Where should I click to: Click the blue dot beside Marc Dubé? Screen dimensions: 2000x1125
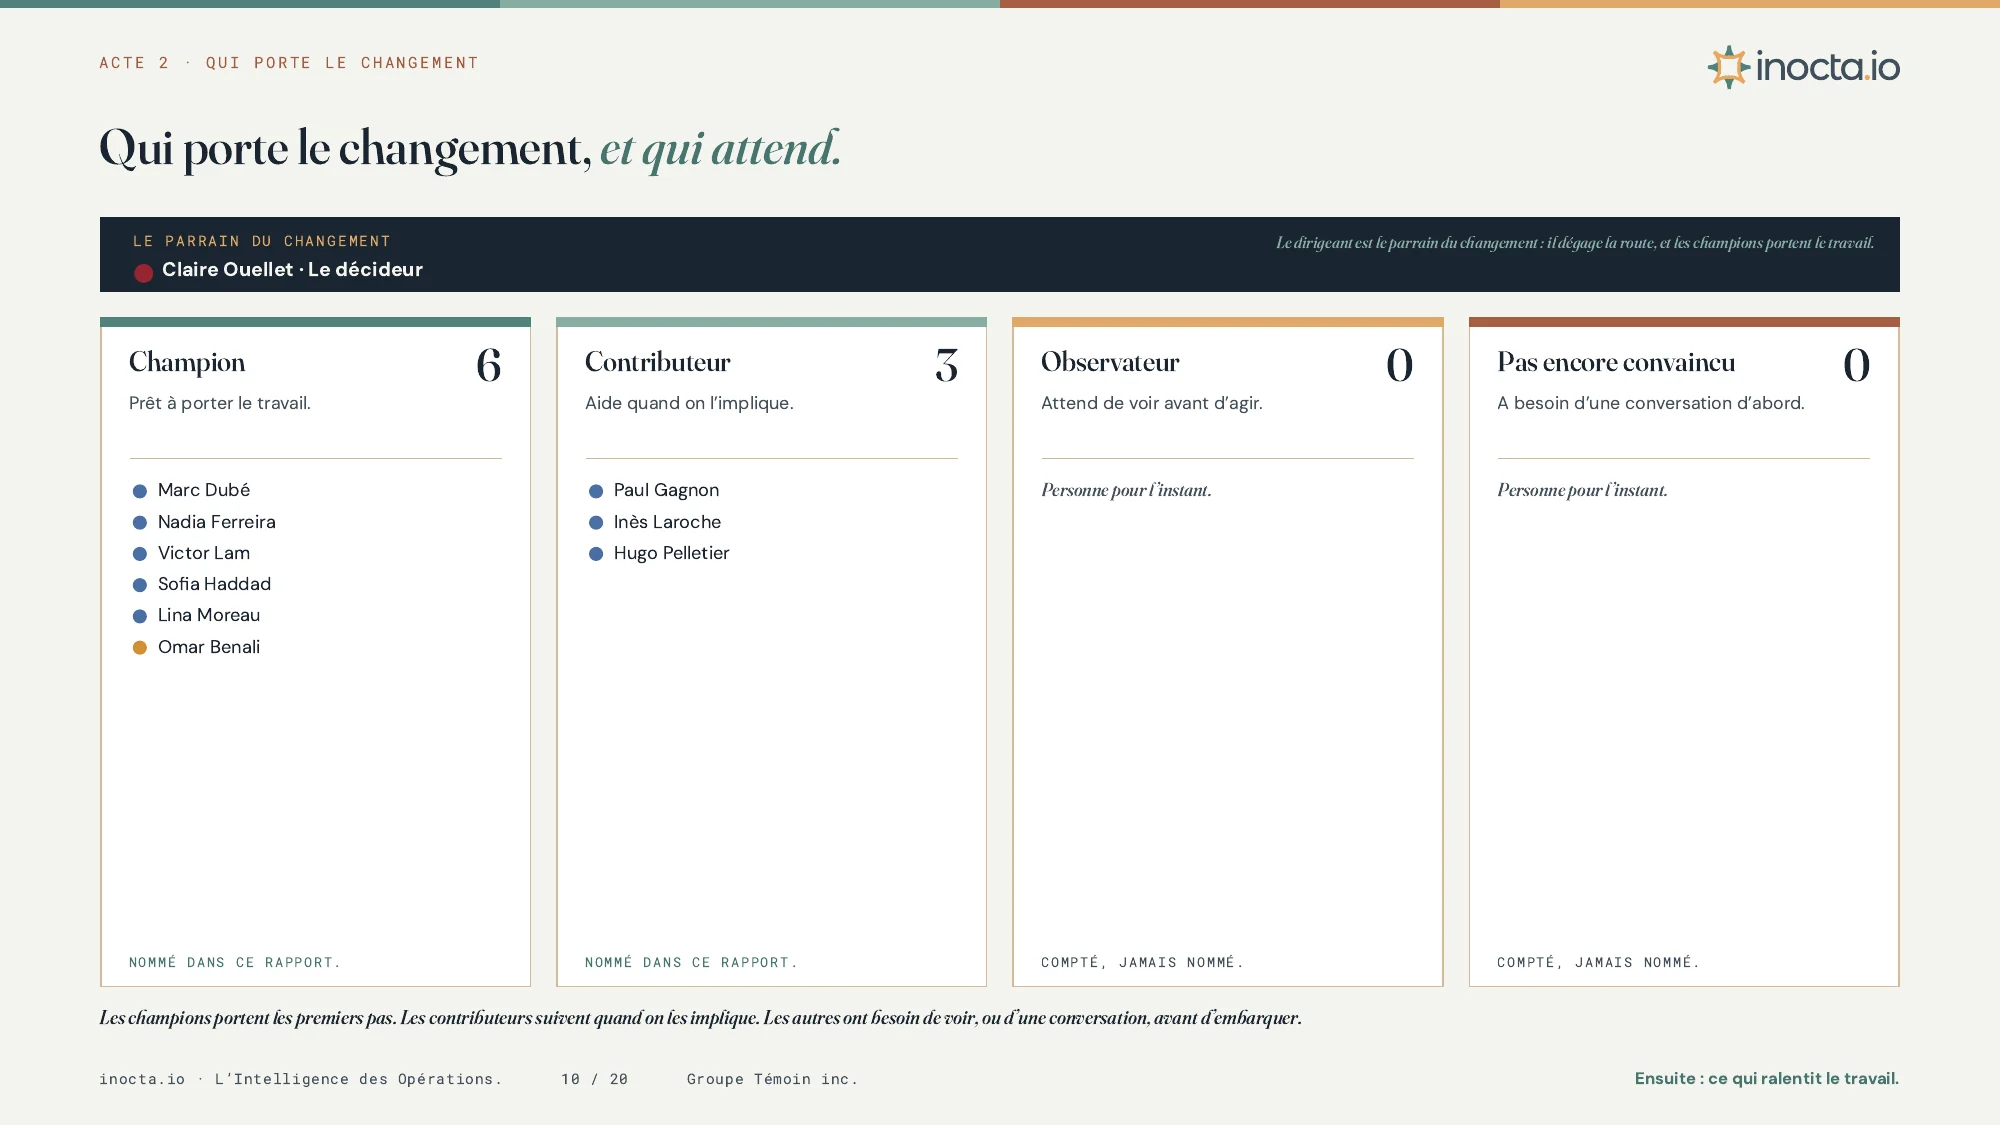pyautogui.click(x=140, y=491)
